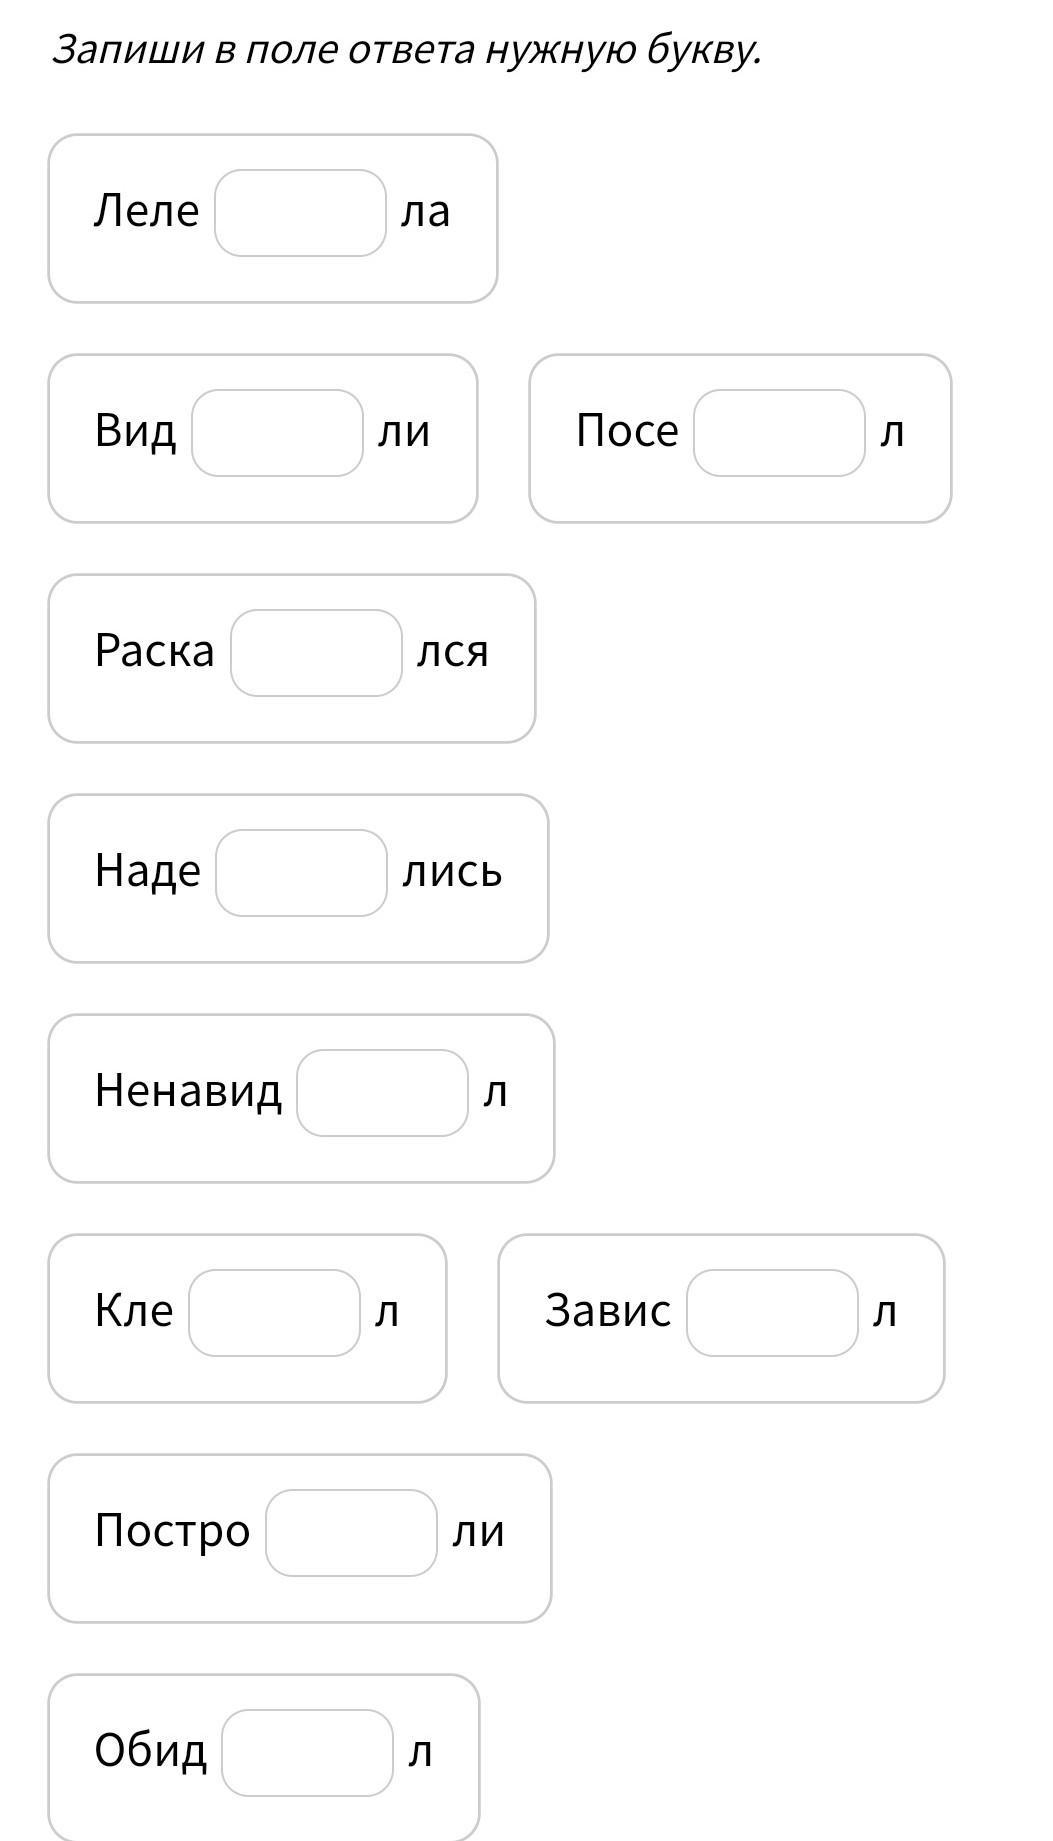Click the empty field in "Завис…л"
This screenshot has width=1053, height=1841.
pos(772,1313)
